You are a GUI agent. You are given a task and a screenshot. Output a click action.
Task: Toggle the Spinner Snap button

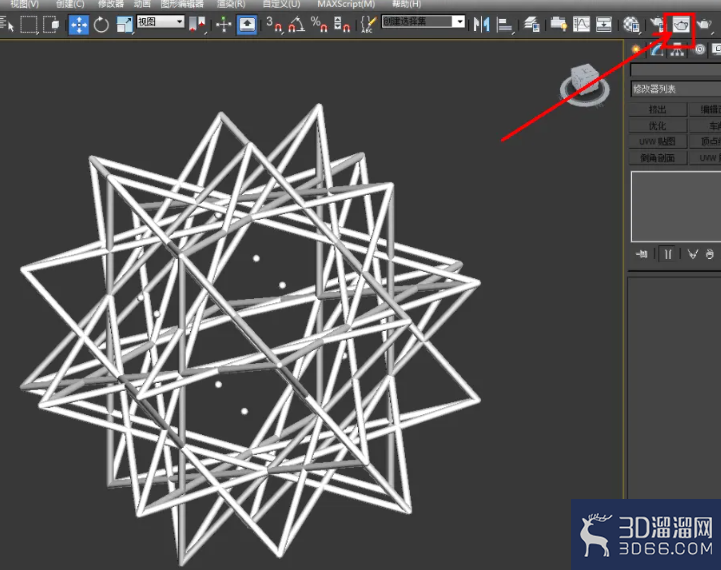tap(342, 24)
